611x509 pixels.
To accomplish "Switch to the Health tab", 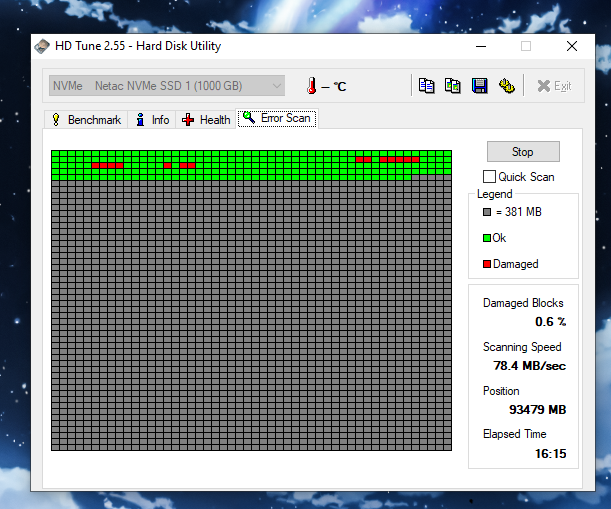I will point(206,120).
